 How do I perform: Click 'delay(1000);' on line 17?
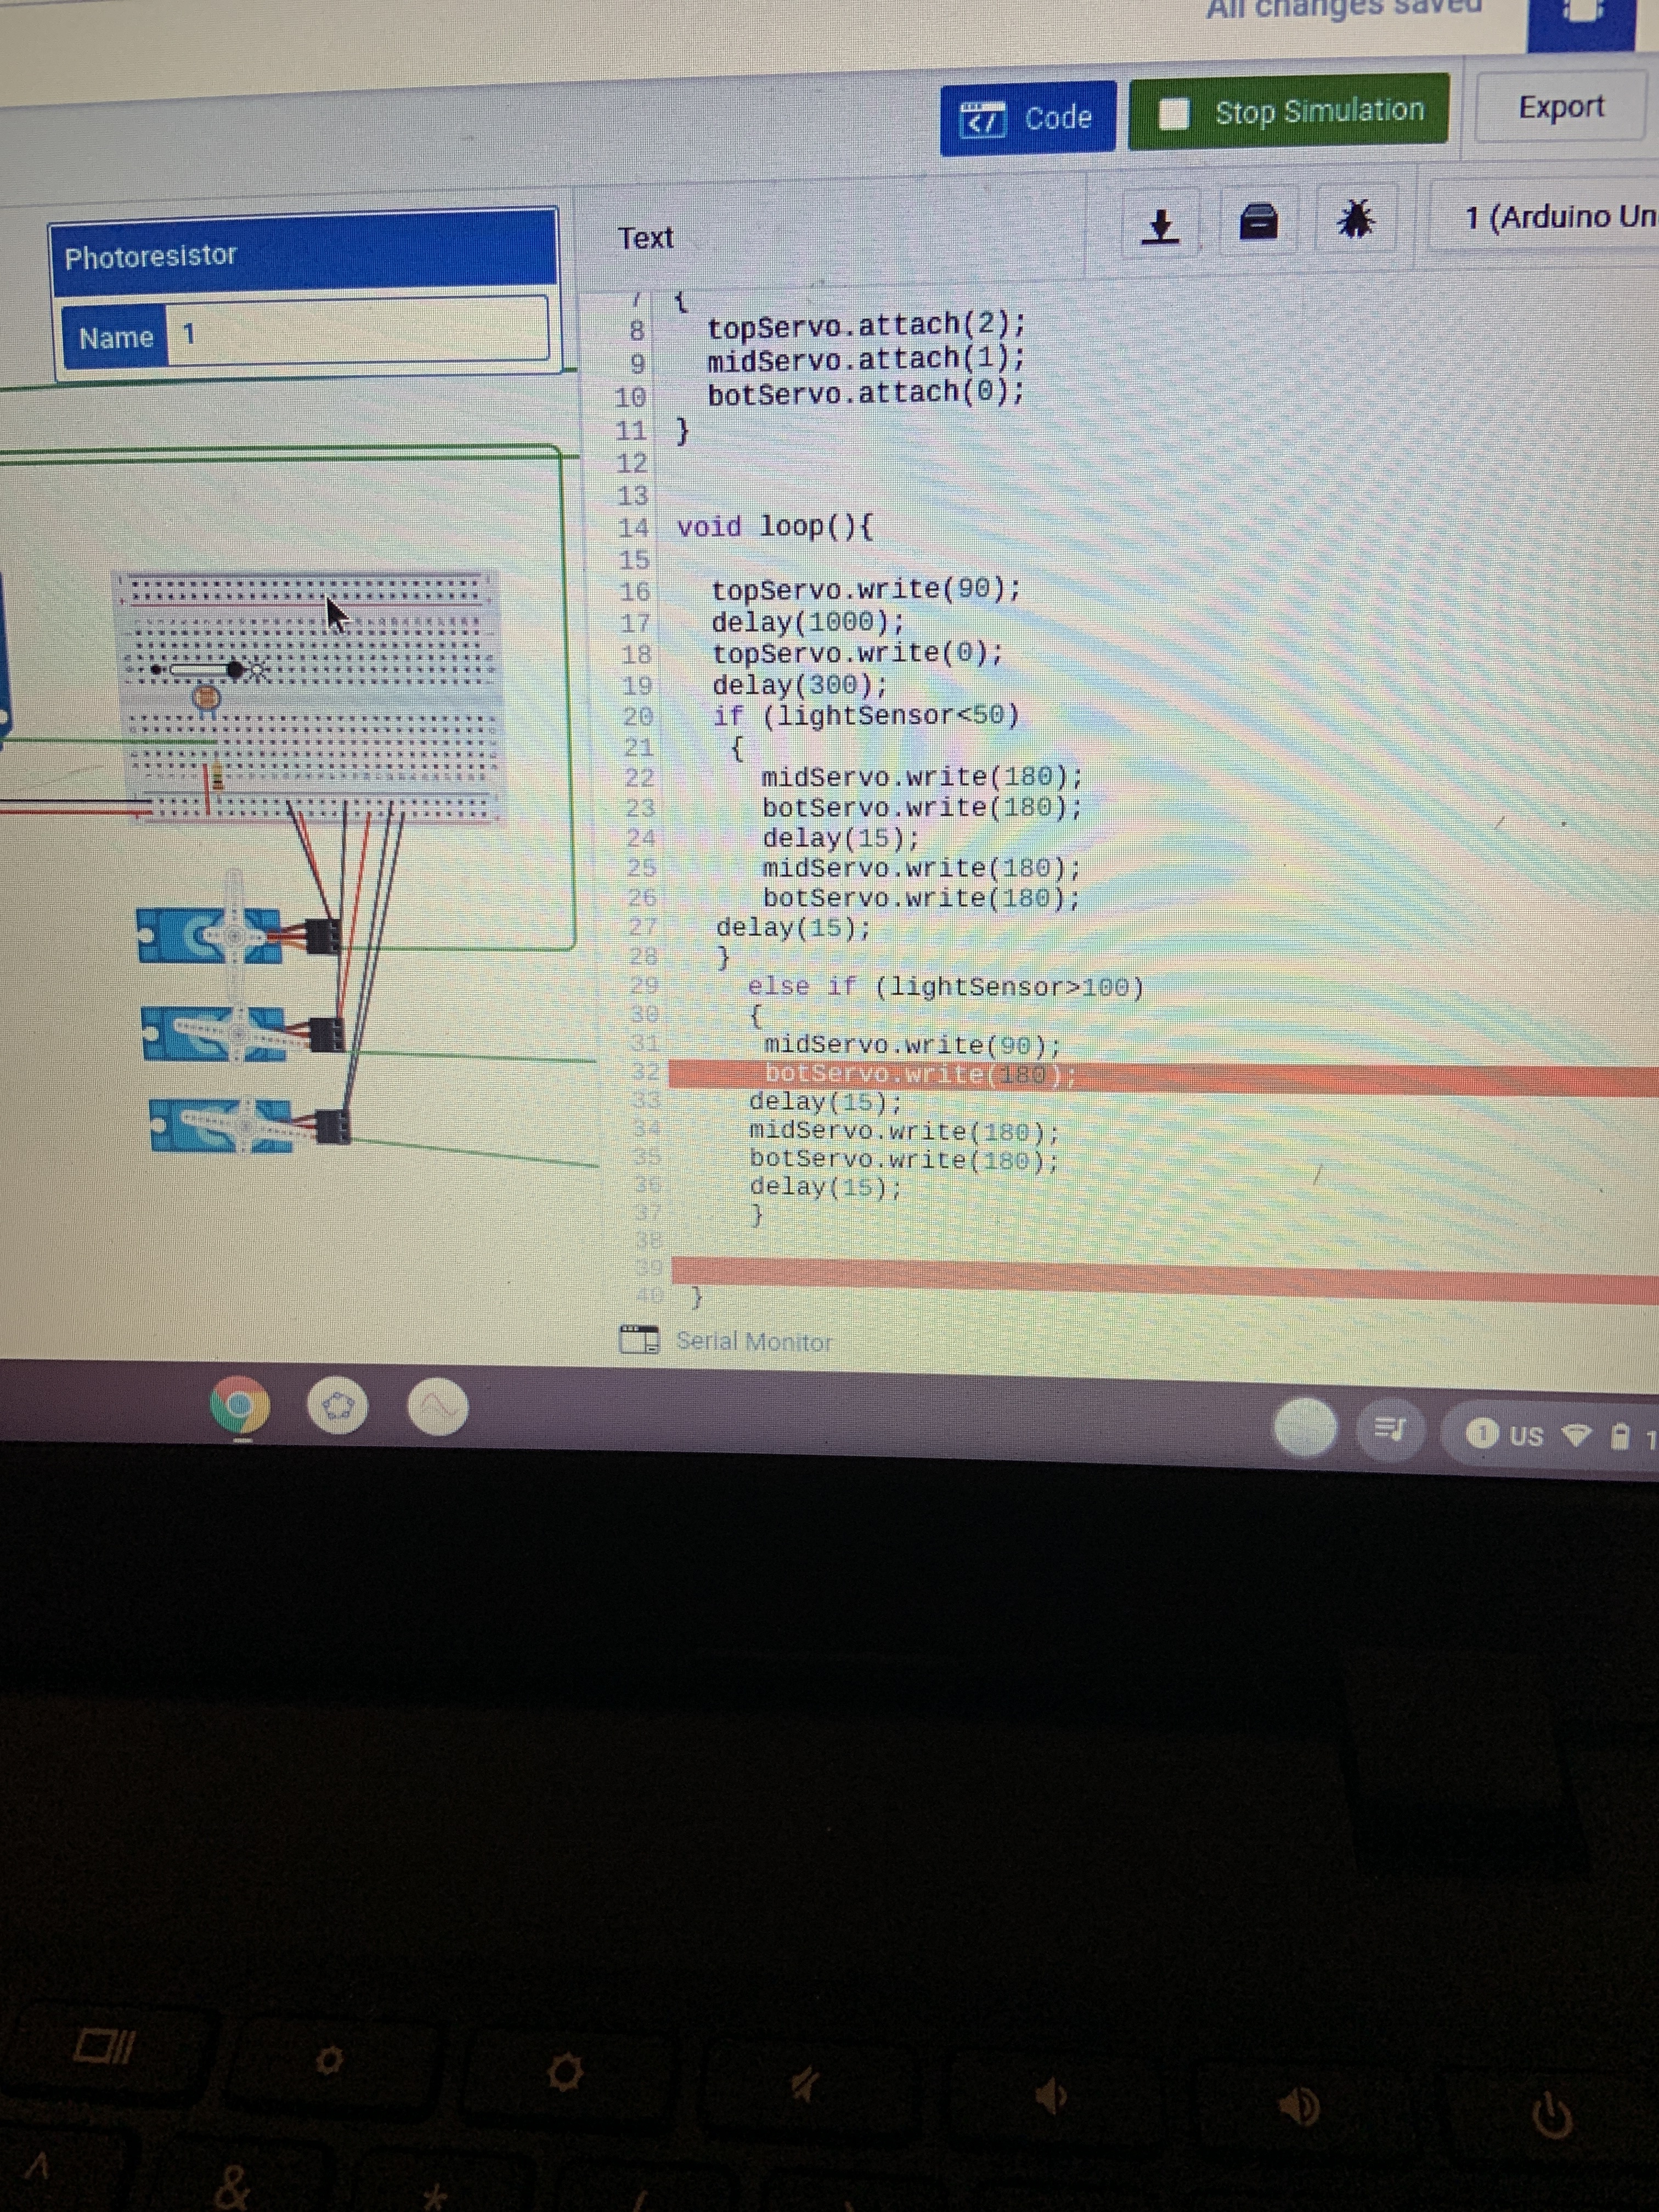point(808,622)
